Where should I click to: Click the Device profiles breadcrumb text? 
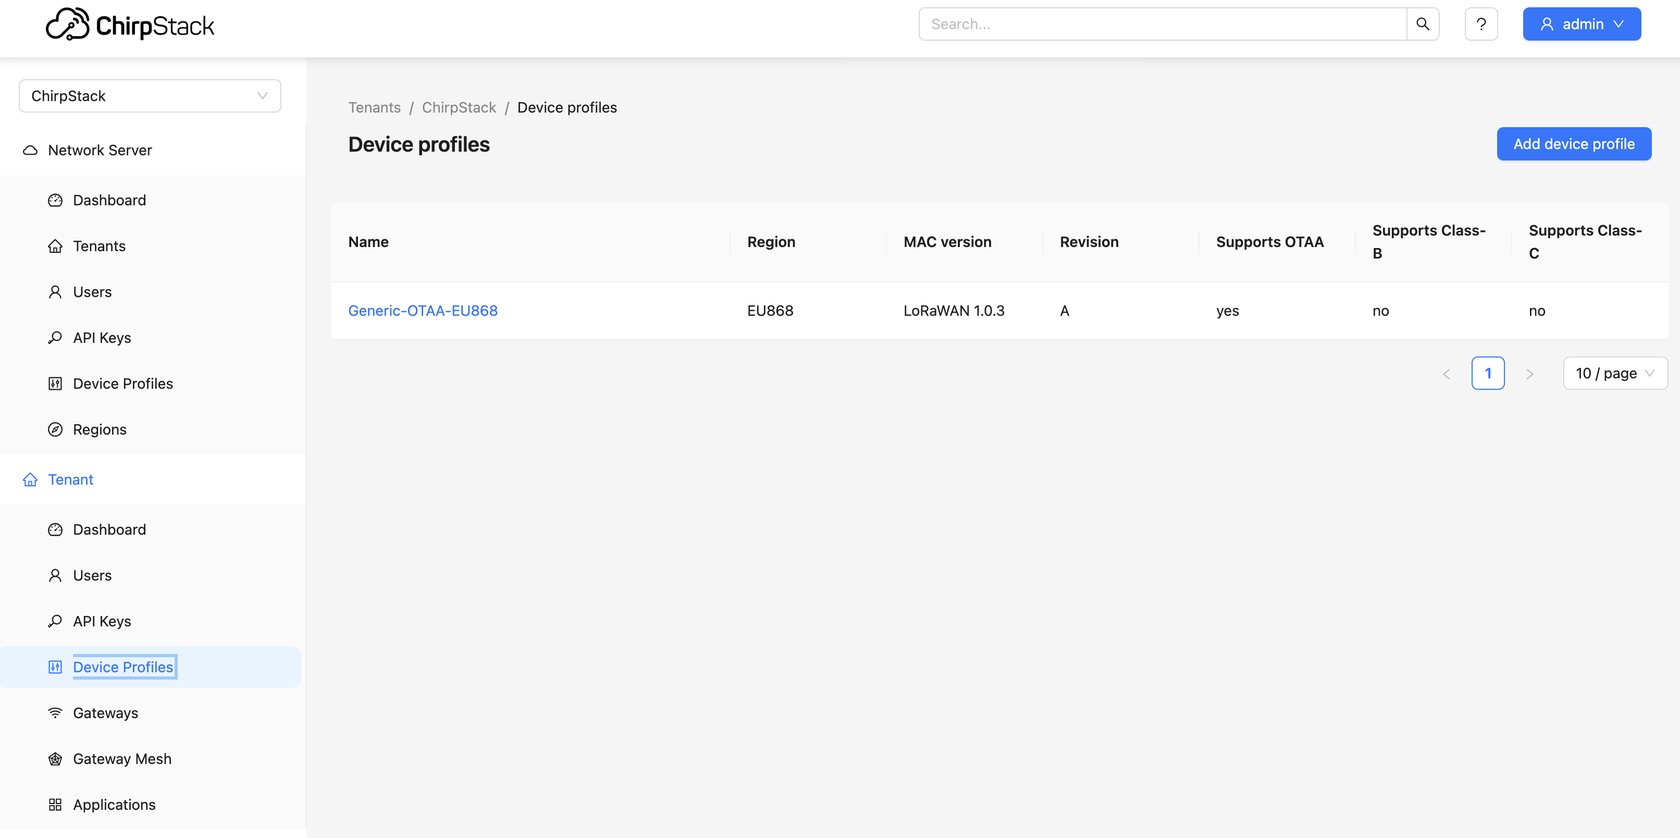coord(567,108)
